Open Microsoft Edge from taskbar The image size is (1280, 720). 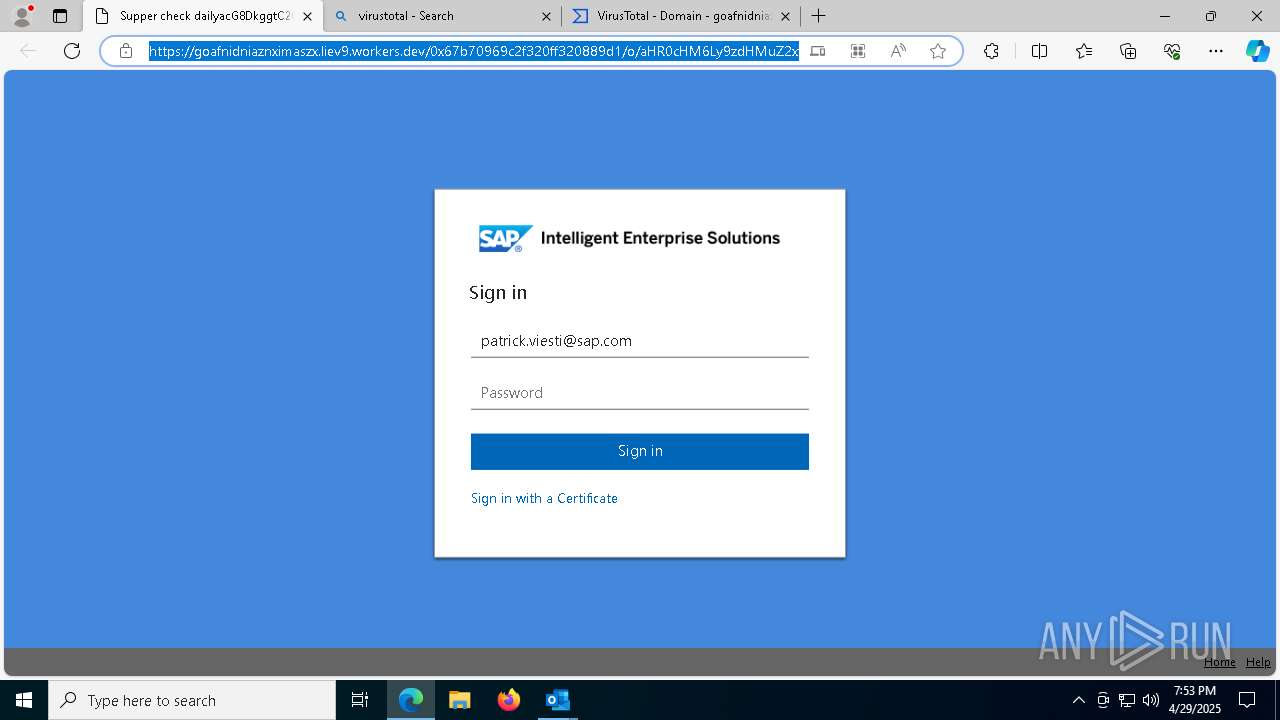[x=411, y=700]
